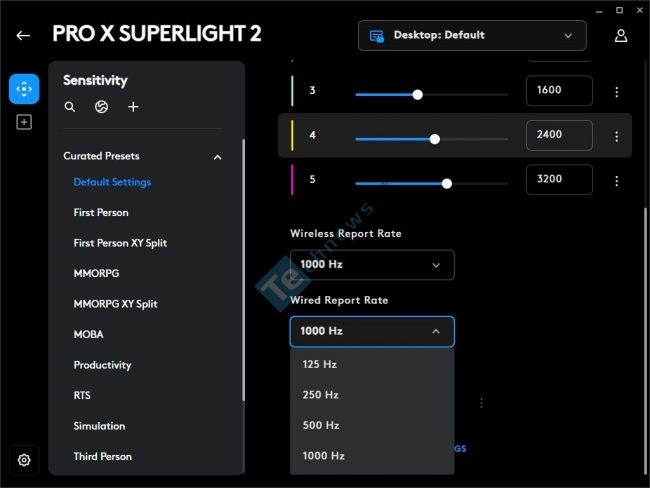This screenshot has width=650, height=488.
Task: Pick the MMORPG preset
Action: coord(96,273)
